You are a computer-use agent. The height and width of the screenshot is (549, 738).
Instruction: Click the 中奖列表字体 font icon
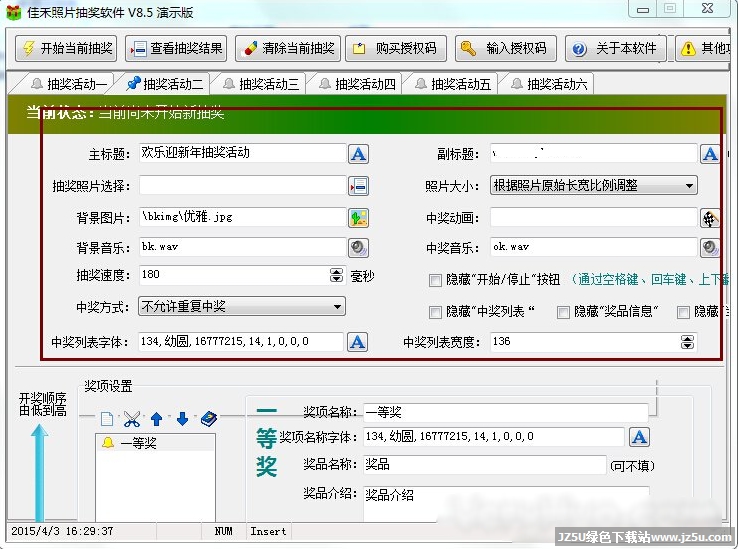click(x=358, y=342)
